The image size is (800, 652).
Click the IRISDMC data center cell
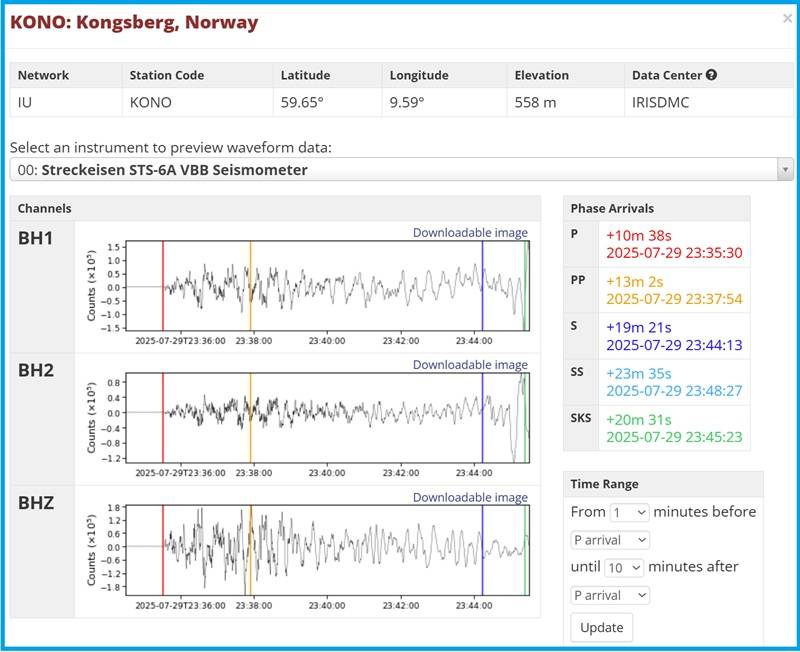point(661,102)
